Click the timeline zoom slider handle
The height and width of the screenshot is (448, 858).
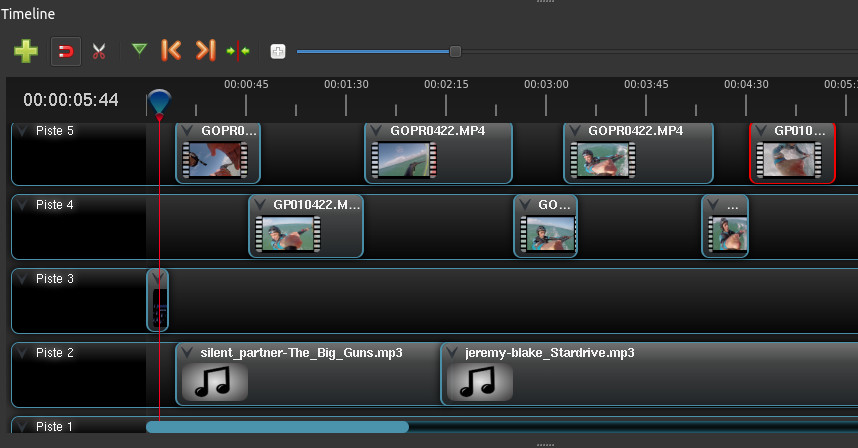click(x=455, y=51)
